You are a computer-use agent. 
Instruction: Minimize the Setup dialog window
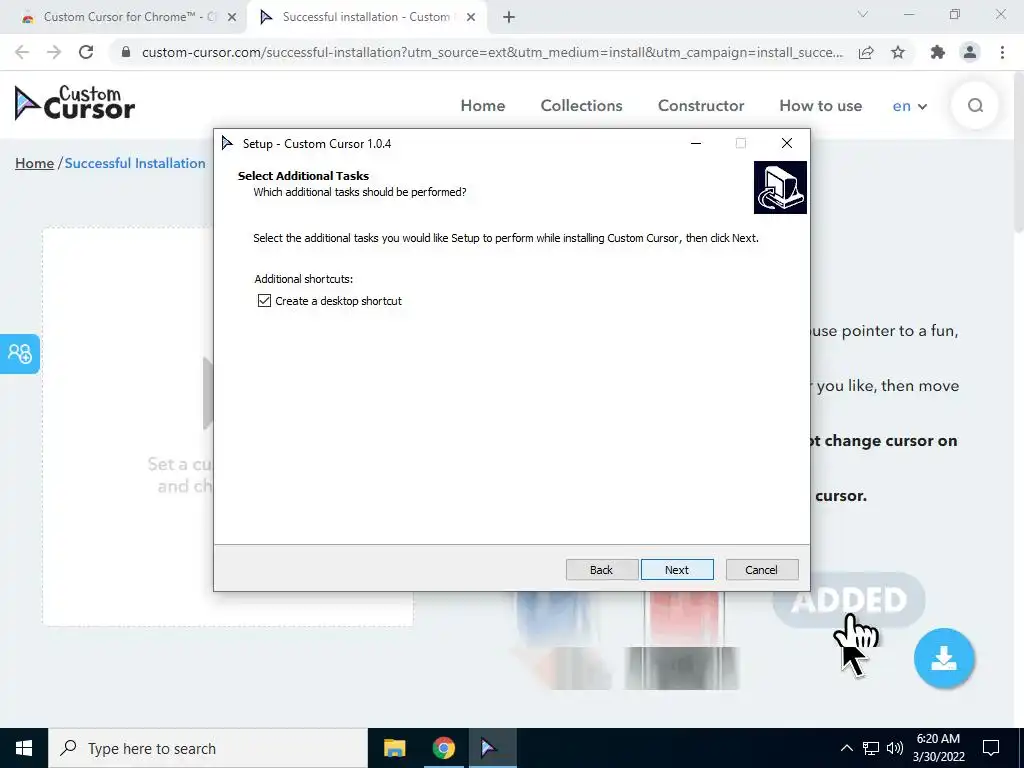pyautogui.click(x=696, y=143)
